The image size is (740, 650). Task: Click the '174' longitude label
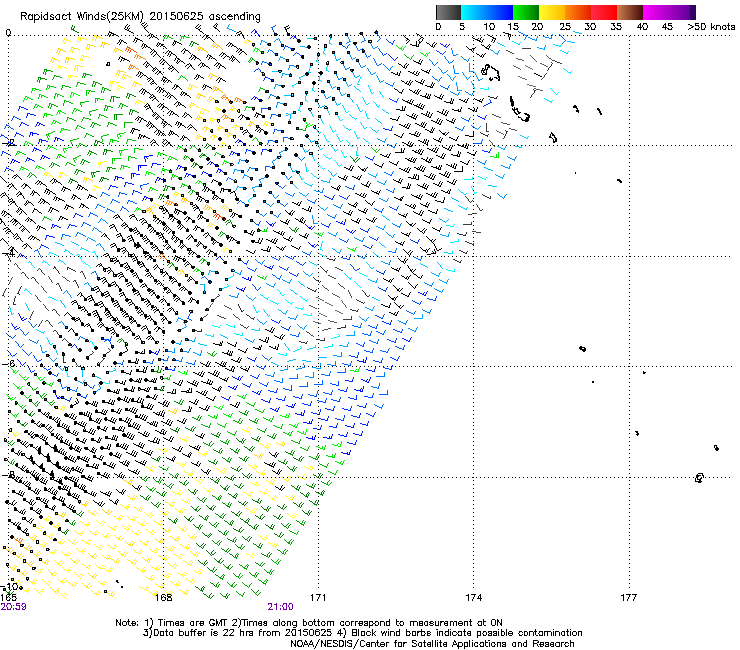click(x=473, y=597)
